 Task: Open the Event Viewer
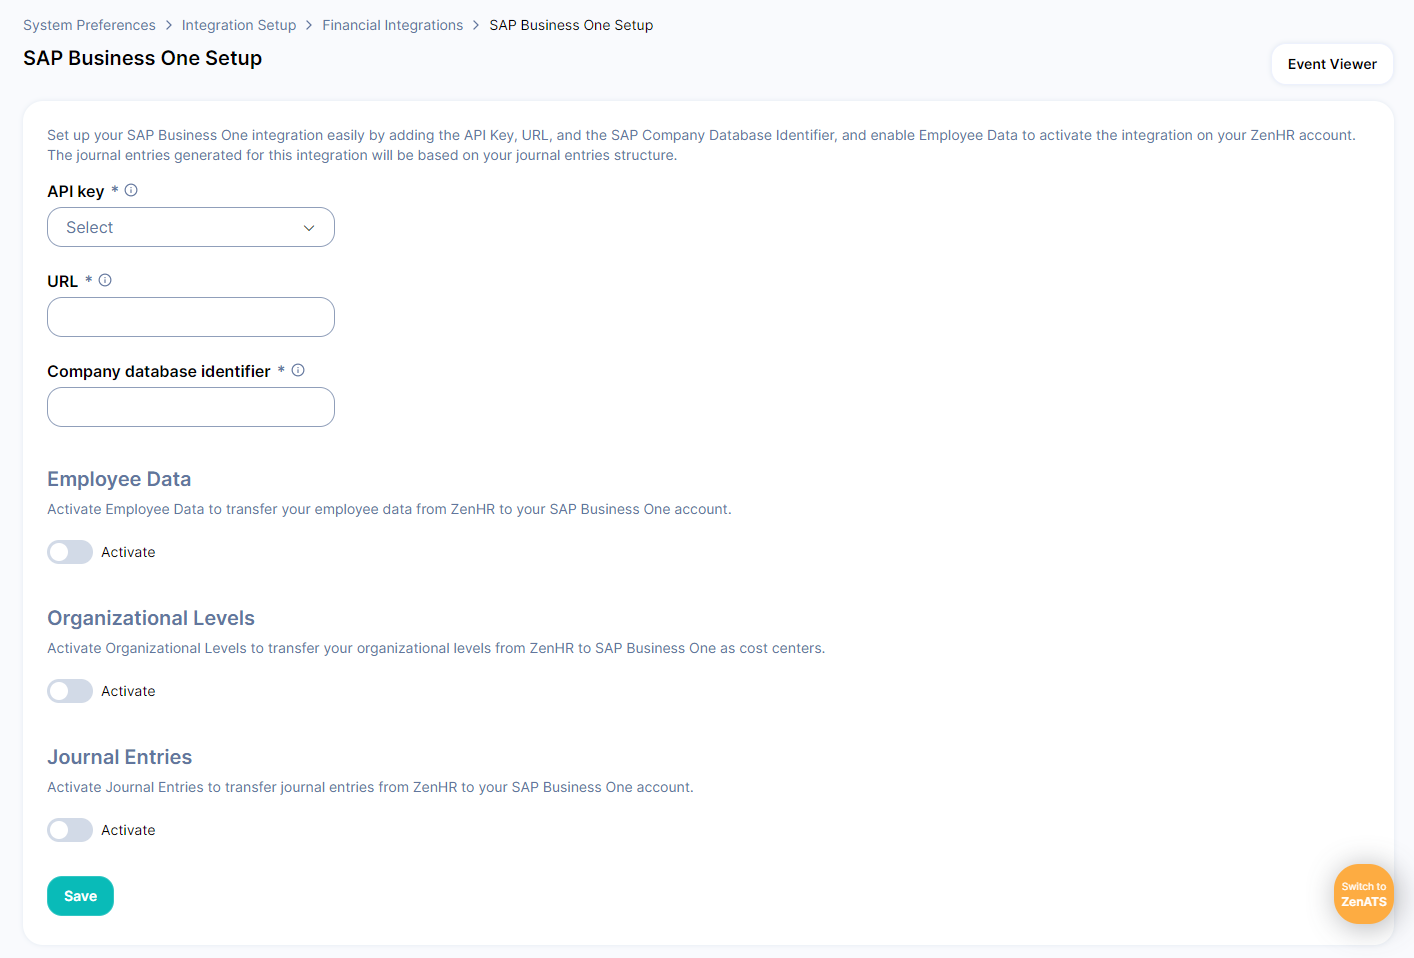pos(1332,64)
